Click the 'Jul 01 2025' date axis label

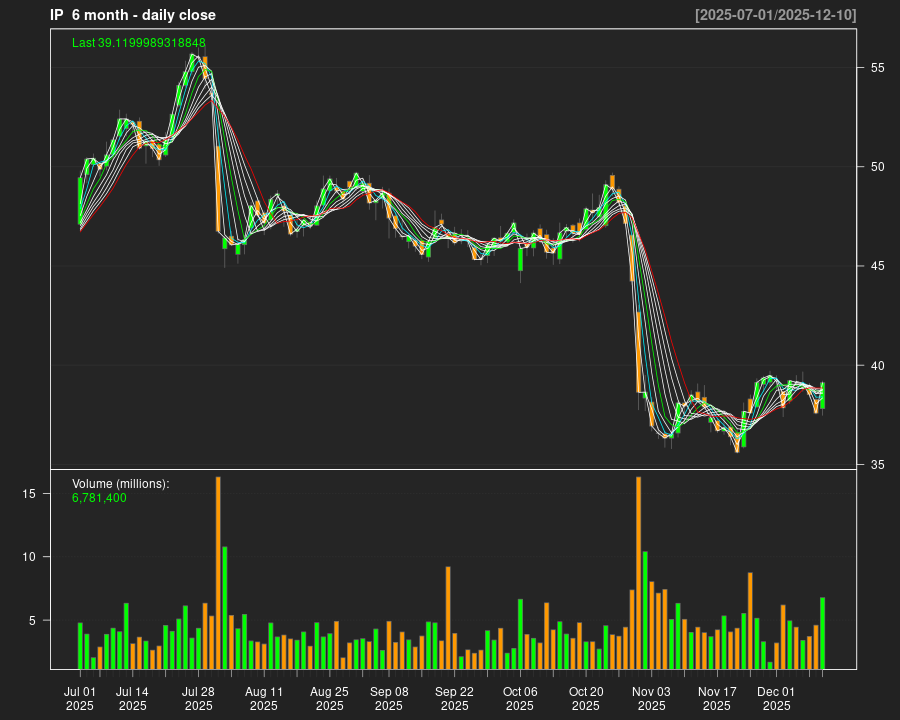pos(80,698)
